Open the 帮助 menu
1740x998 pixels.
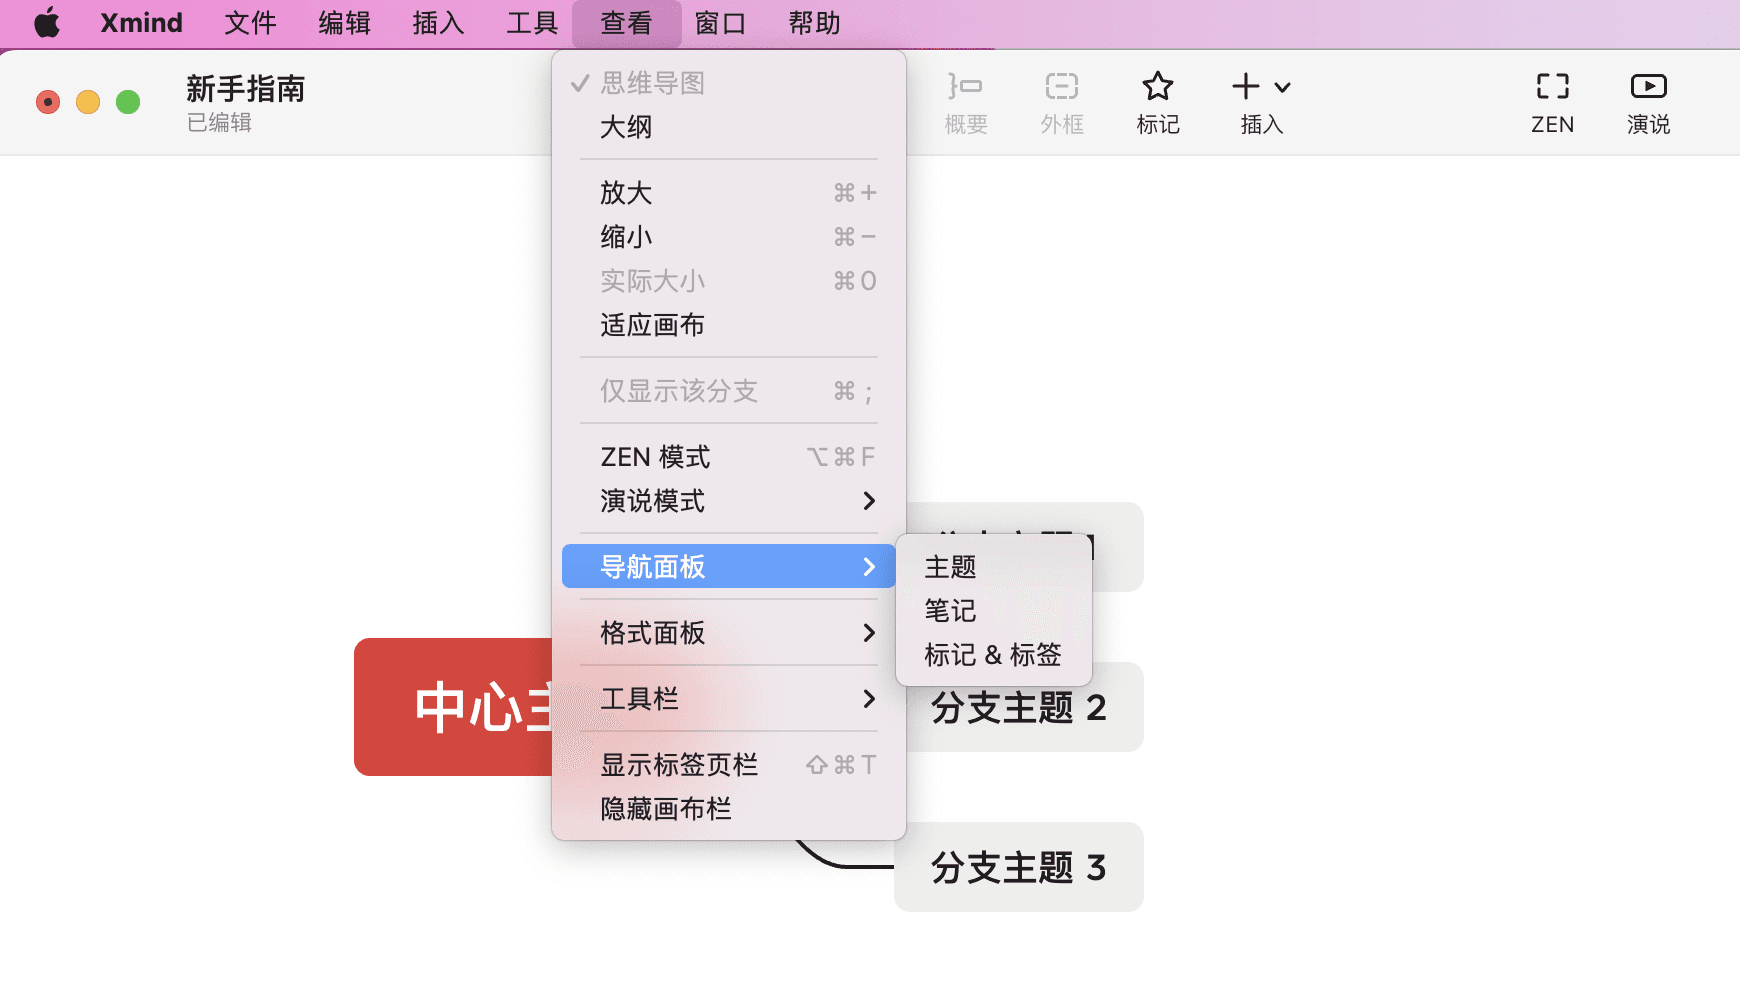813,22
